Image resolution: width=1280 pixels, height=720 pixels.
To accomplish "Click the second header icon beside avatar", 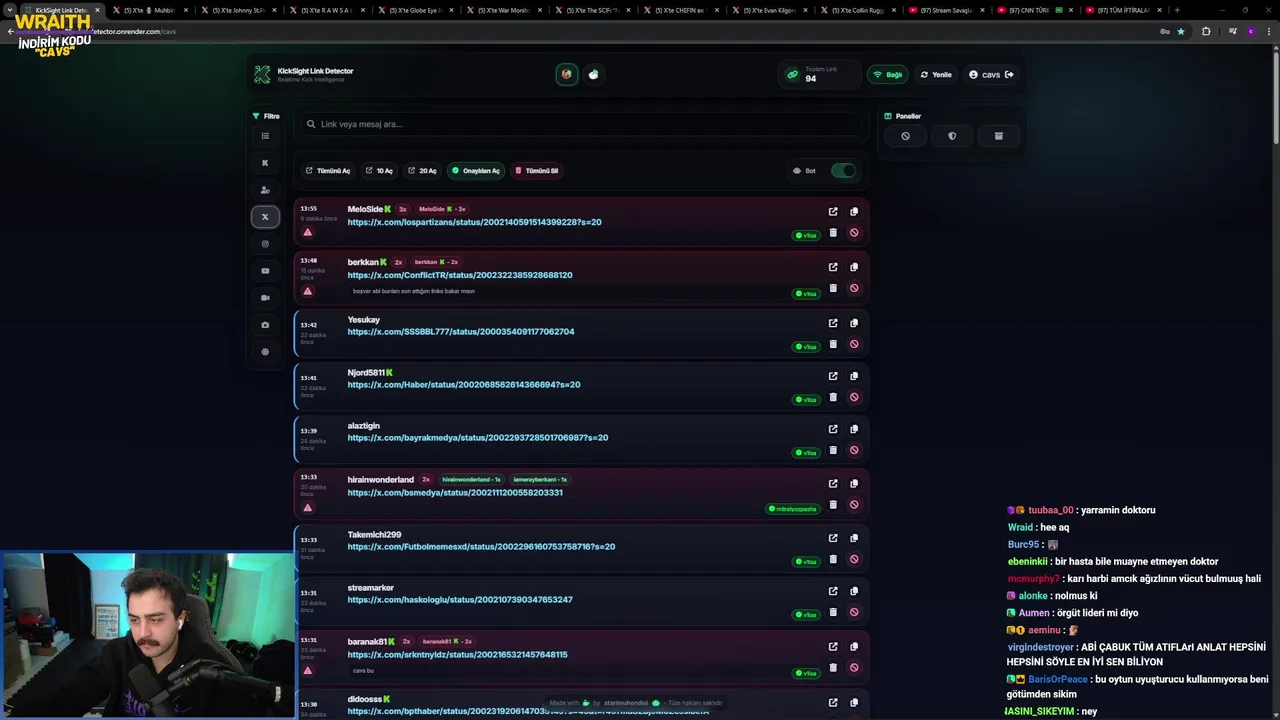I will pos(594,74).
